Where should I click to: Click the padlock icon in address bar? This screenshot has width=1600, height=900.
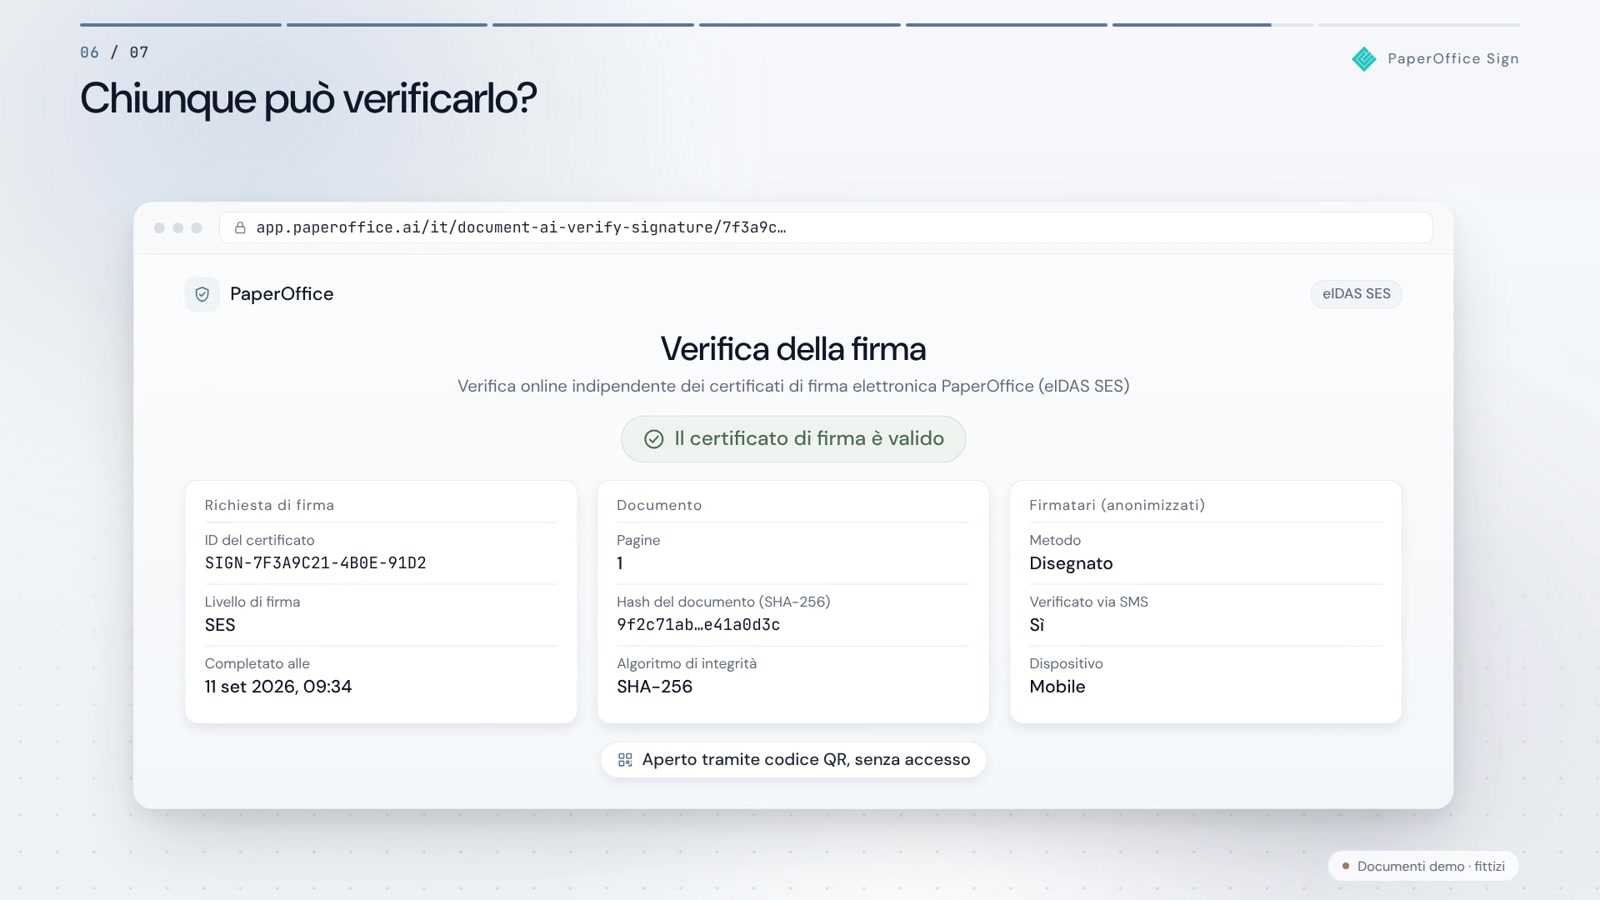click(240, 228)
